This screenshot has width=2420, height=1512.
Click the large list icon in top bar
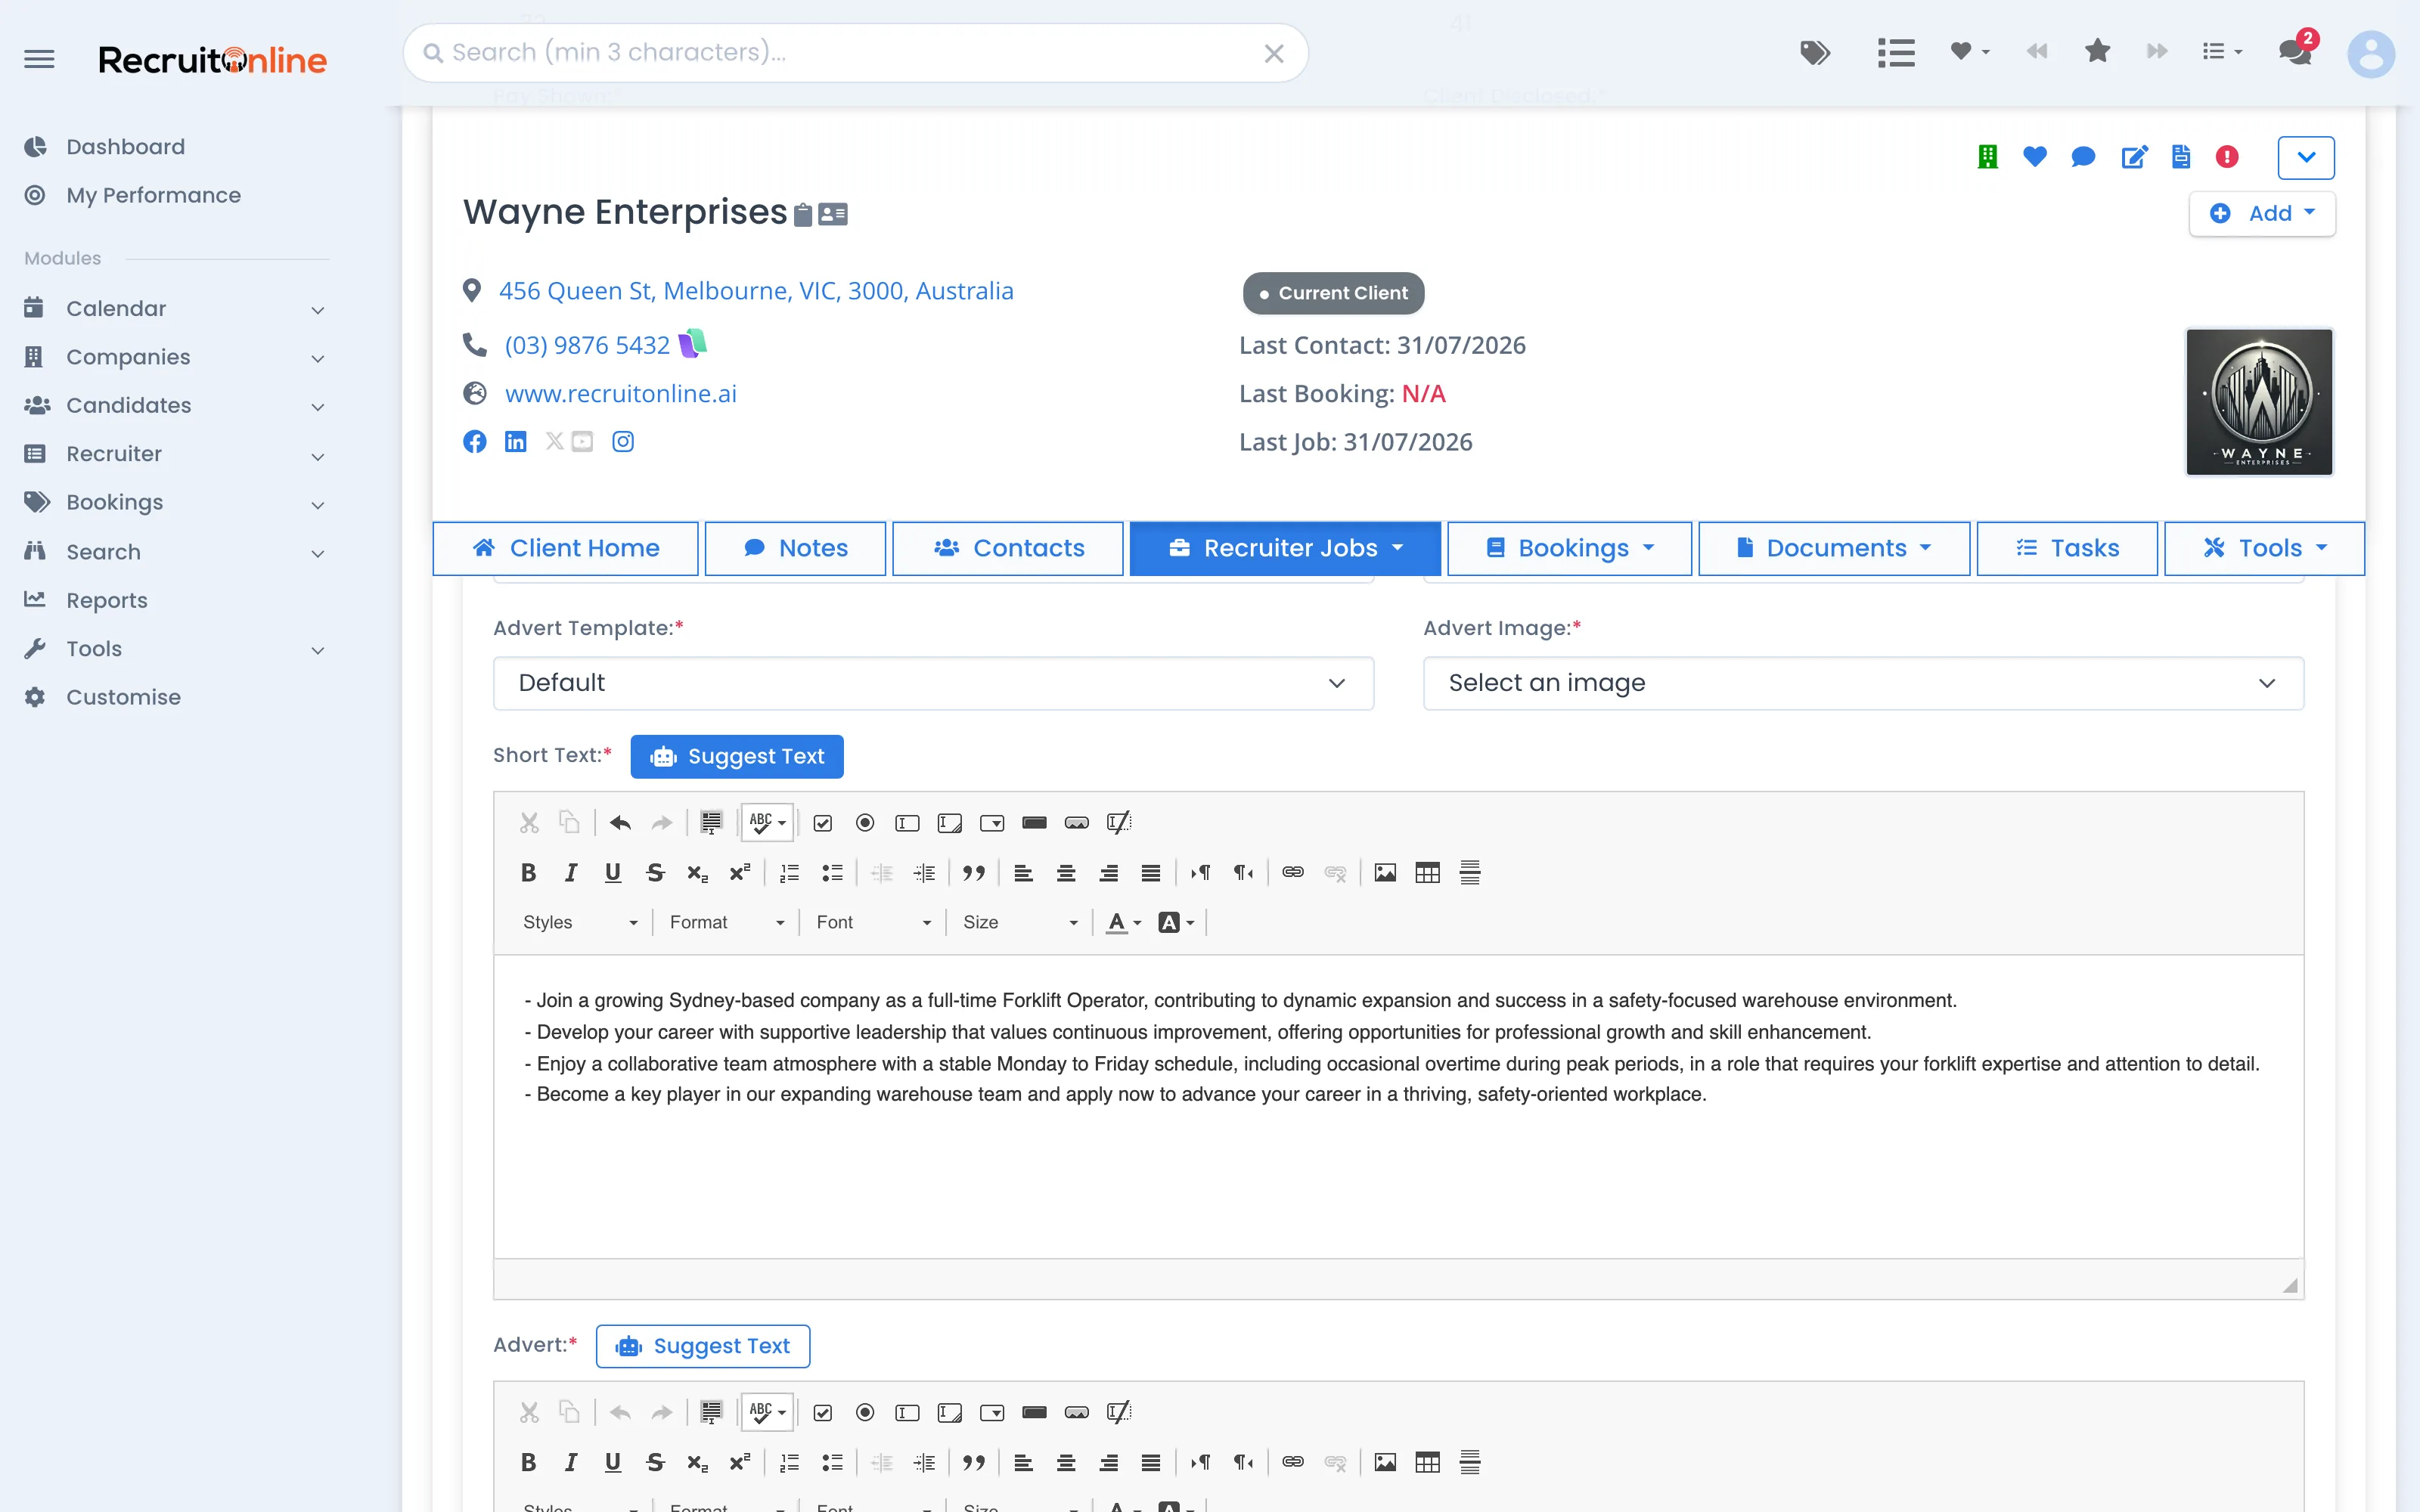coord(1896,52)
